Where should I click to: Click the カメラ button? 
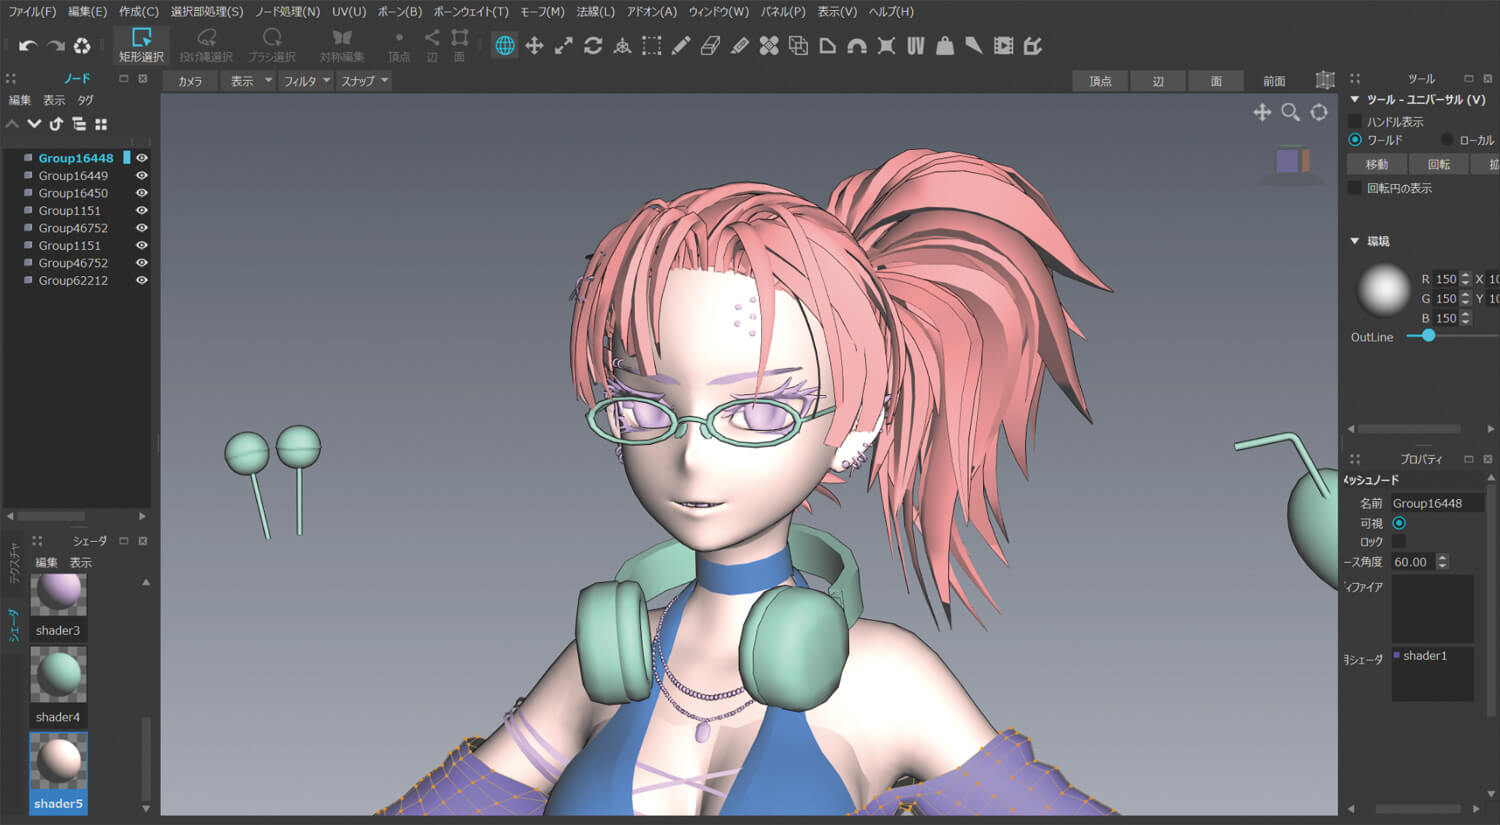pyautogui.click(x=190, y=81)
